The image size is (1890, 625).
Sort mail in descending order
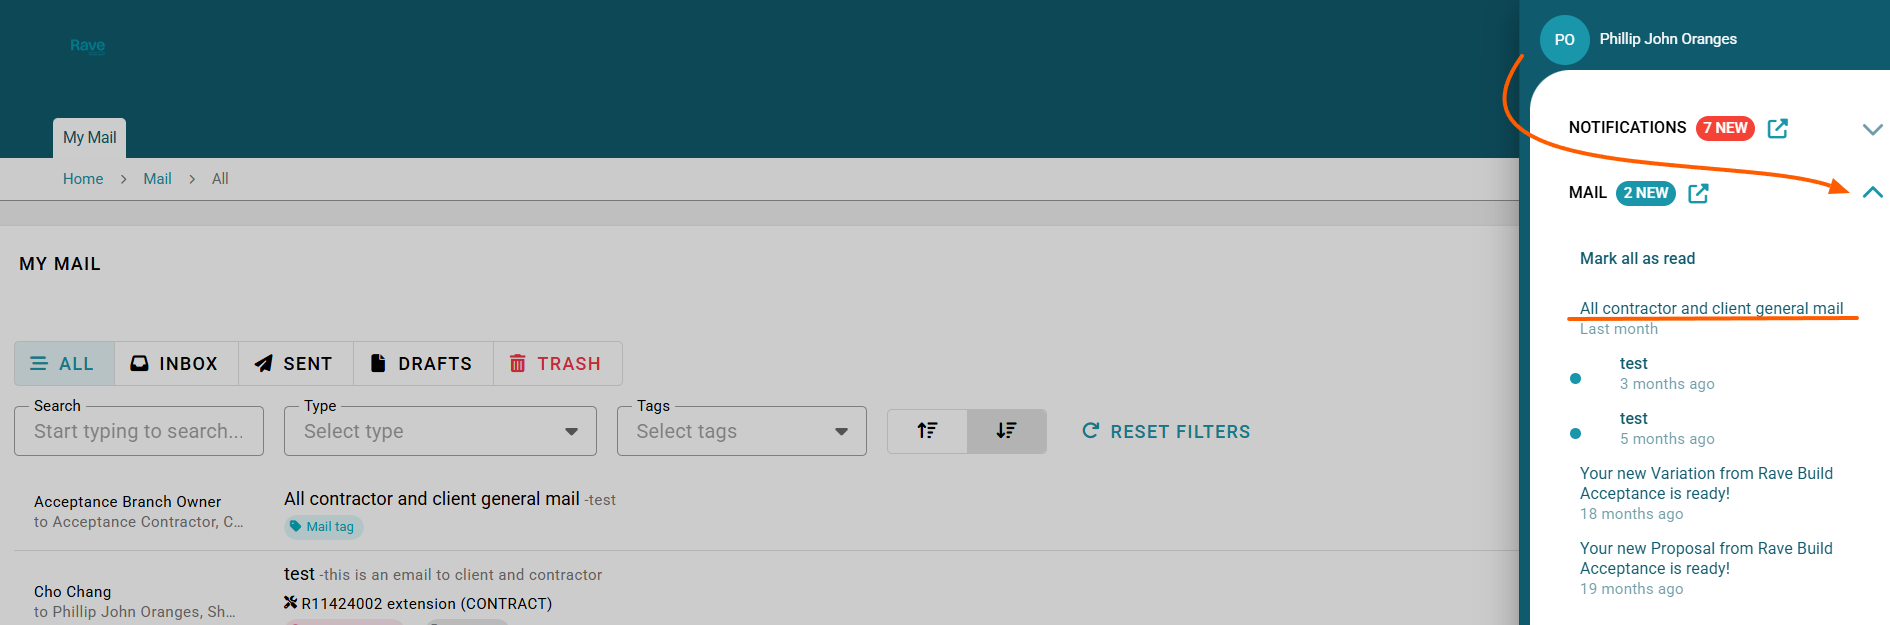click(x=1006, y=431)
